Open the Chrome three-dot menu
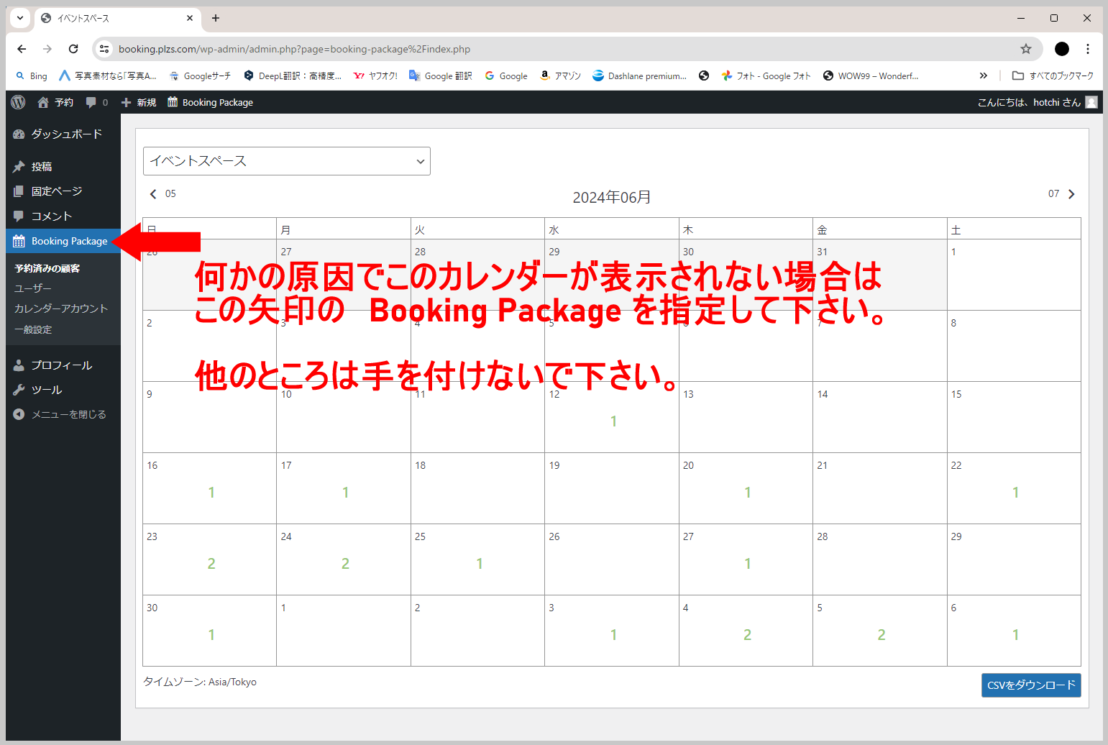Viewport: 1108px width, 745px height. (1087, 48)
